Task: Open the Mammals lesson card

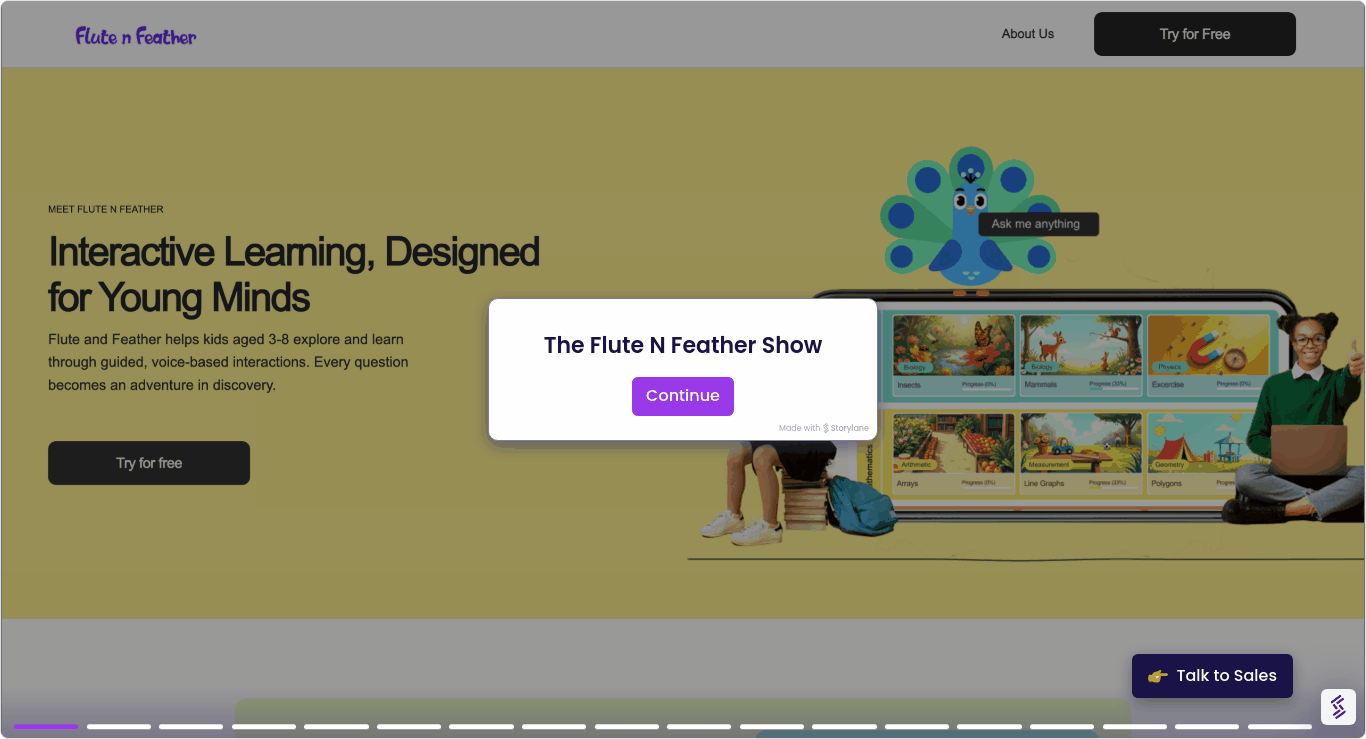Action: [x=1081, y=355]
